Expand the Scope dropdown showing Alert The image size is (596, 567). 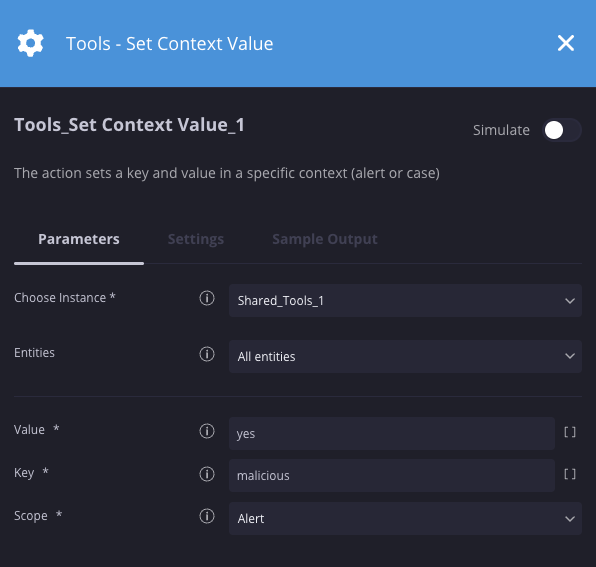(405, 518)
